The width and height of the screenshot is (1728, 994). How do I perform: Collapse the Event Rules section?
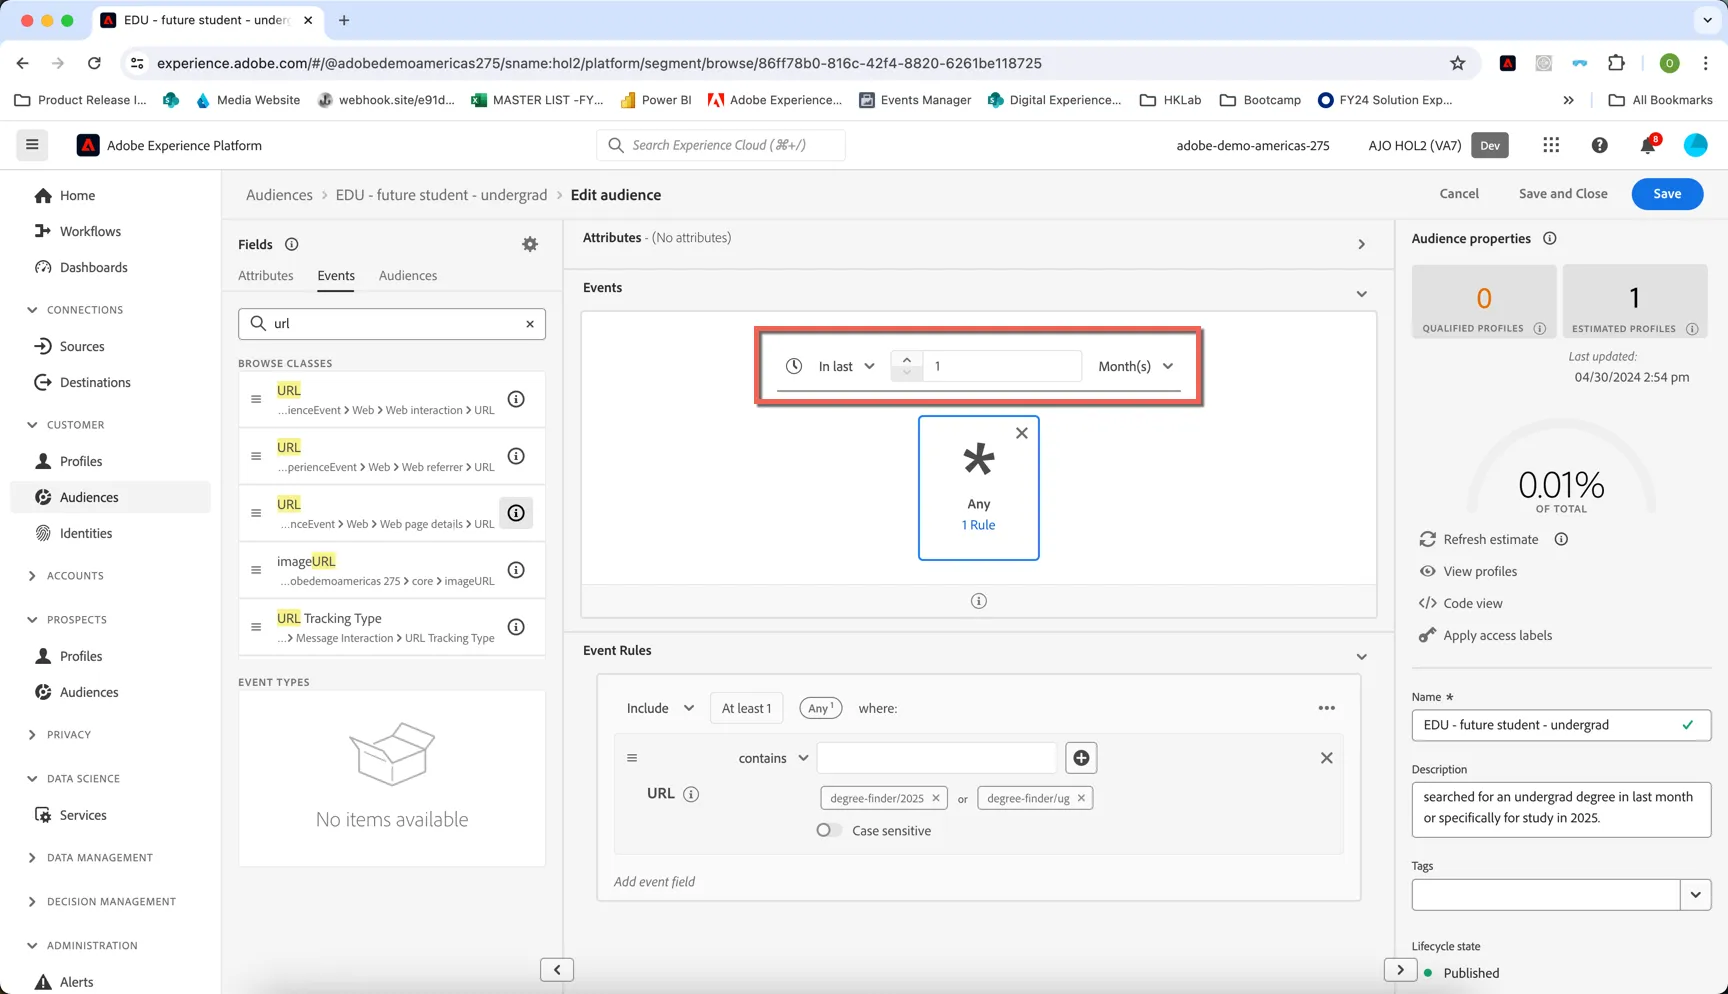[1361, 657]
